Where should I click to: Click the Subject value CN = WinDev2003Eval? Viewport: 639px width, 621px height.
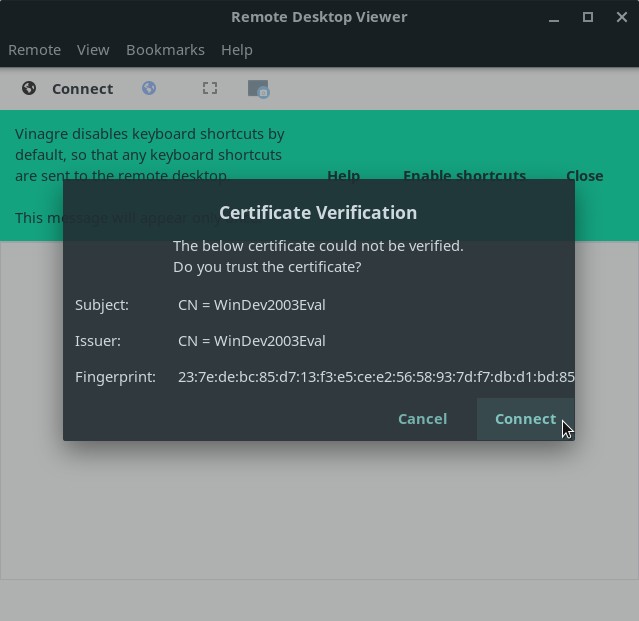252,305
